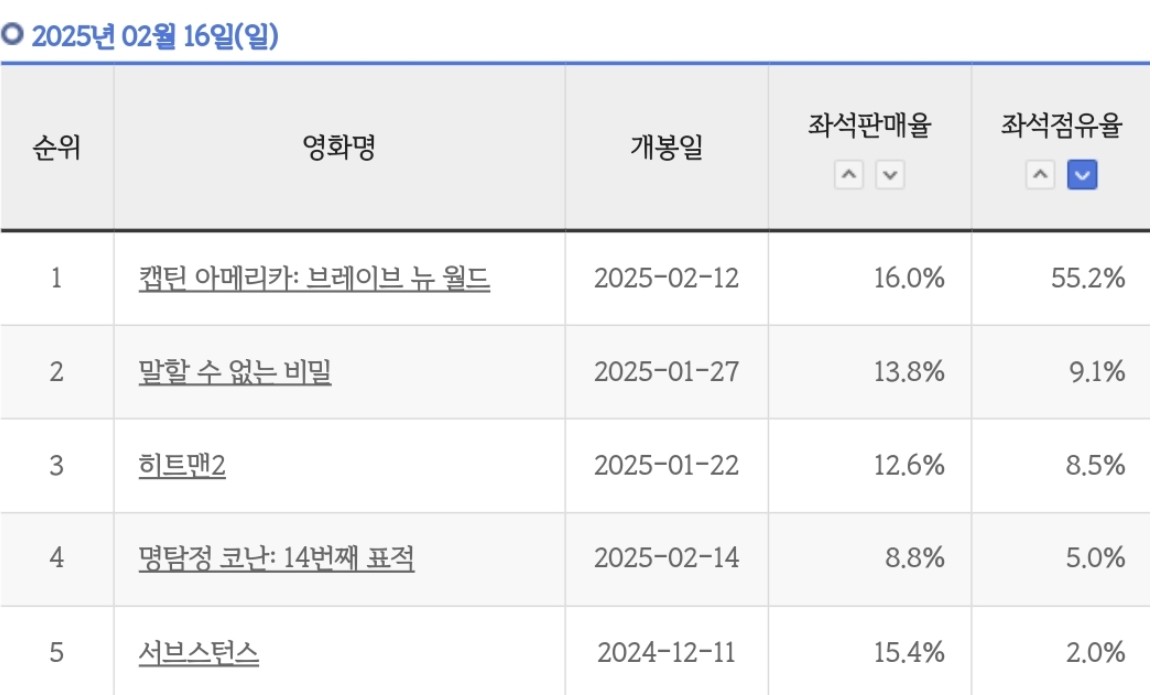
Task: Click the 영화명 column header
Action: point(339,148)
